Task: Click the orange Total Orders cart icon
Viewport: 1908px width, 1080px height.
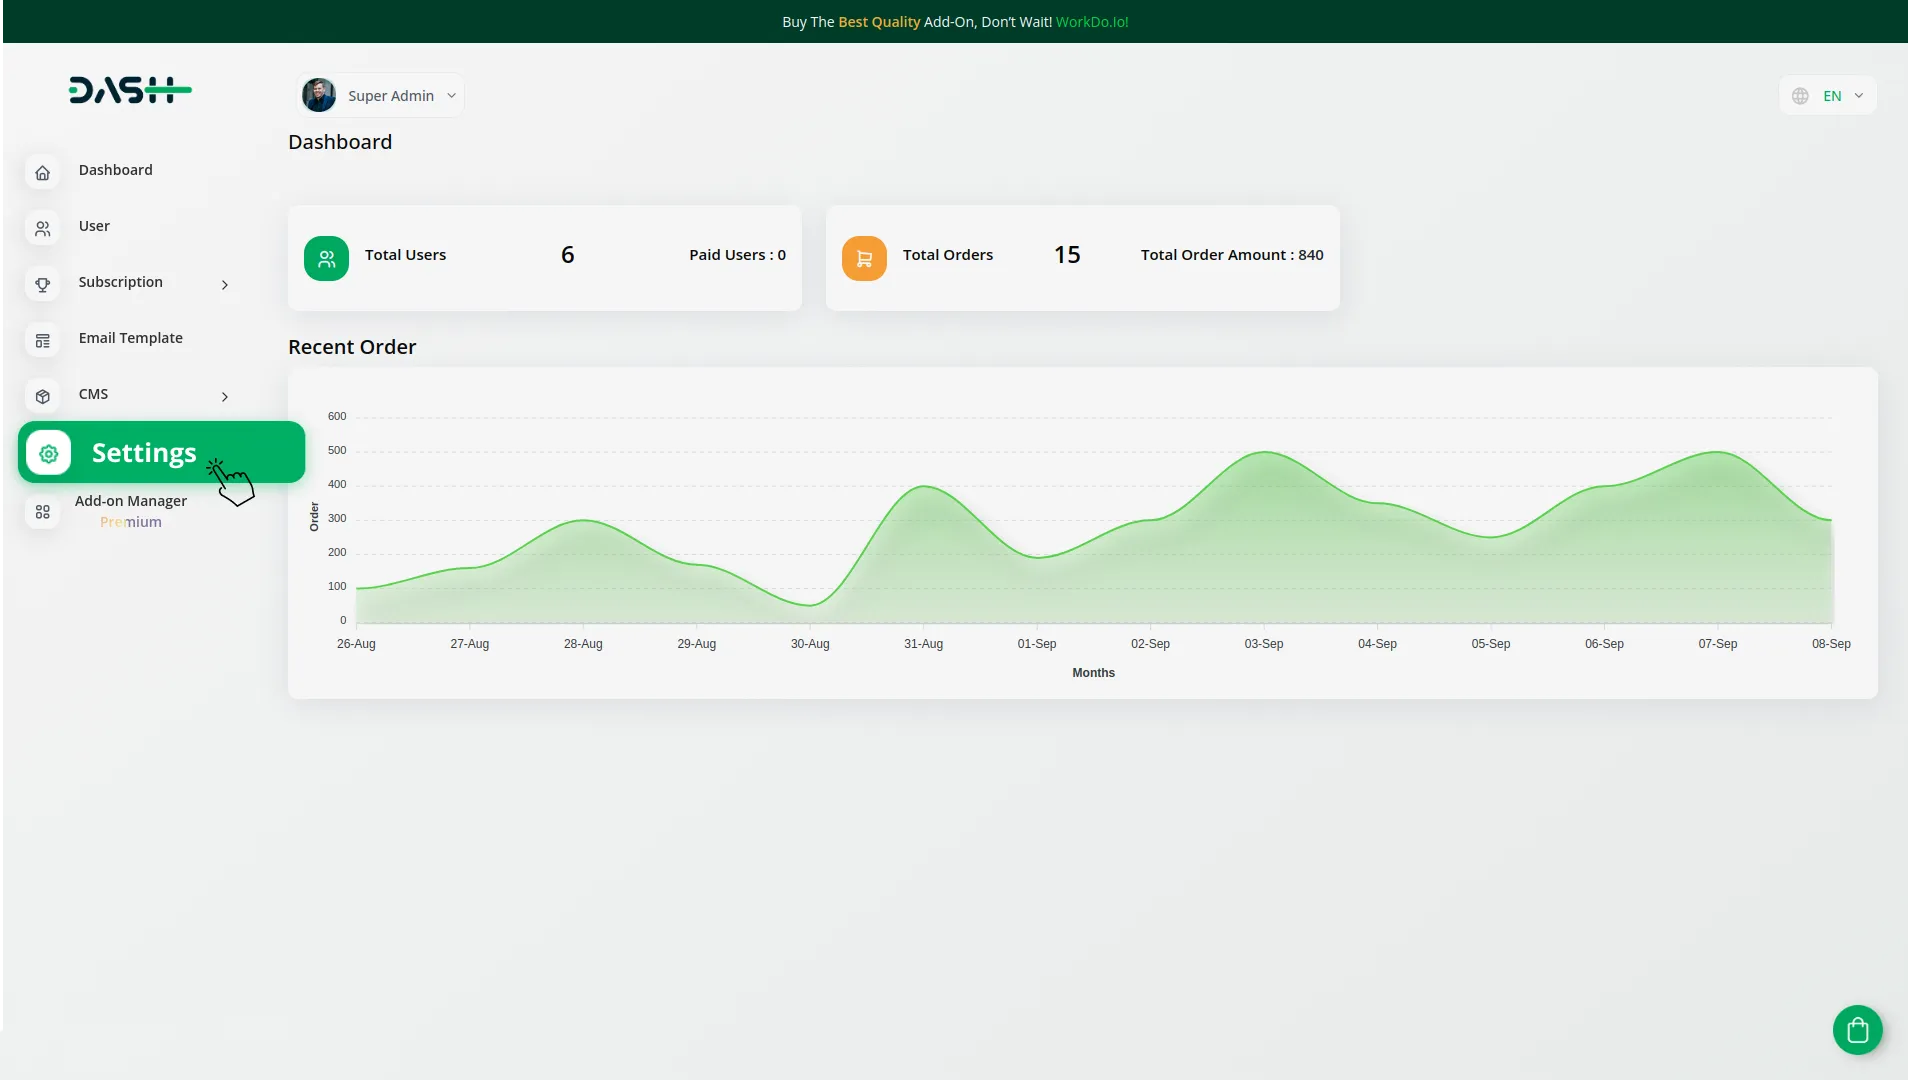Action: point(864,259)
